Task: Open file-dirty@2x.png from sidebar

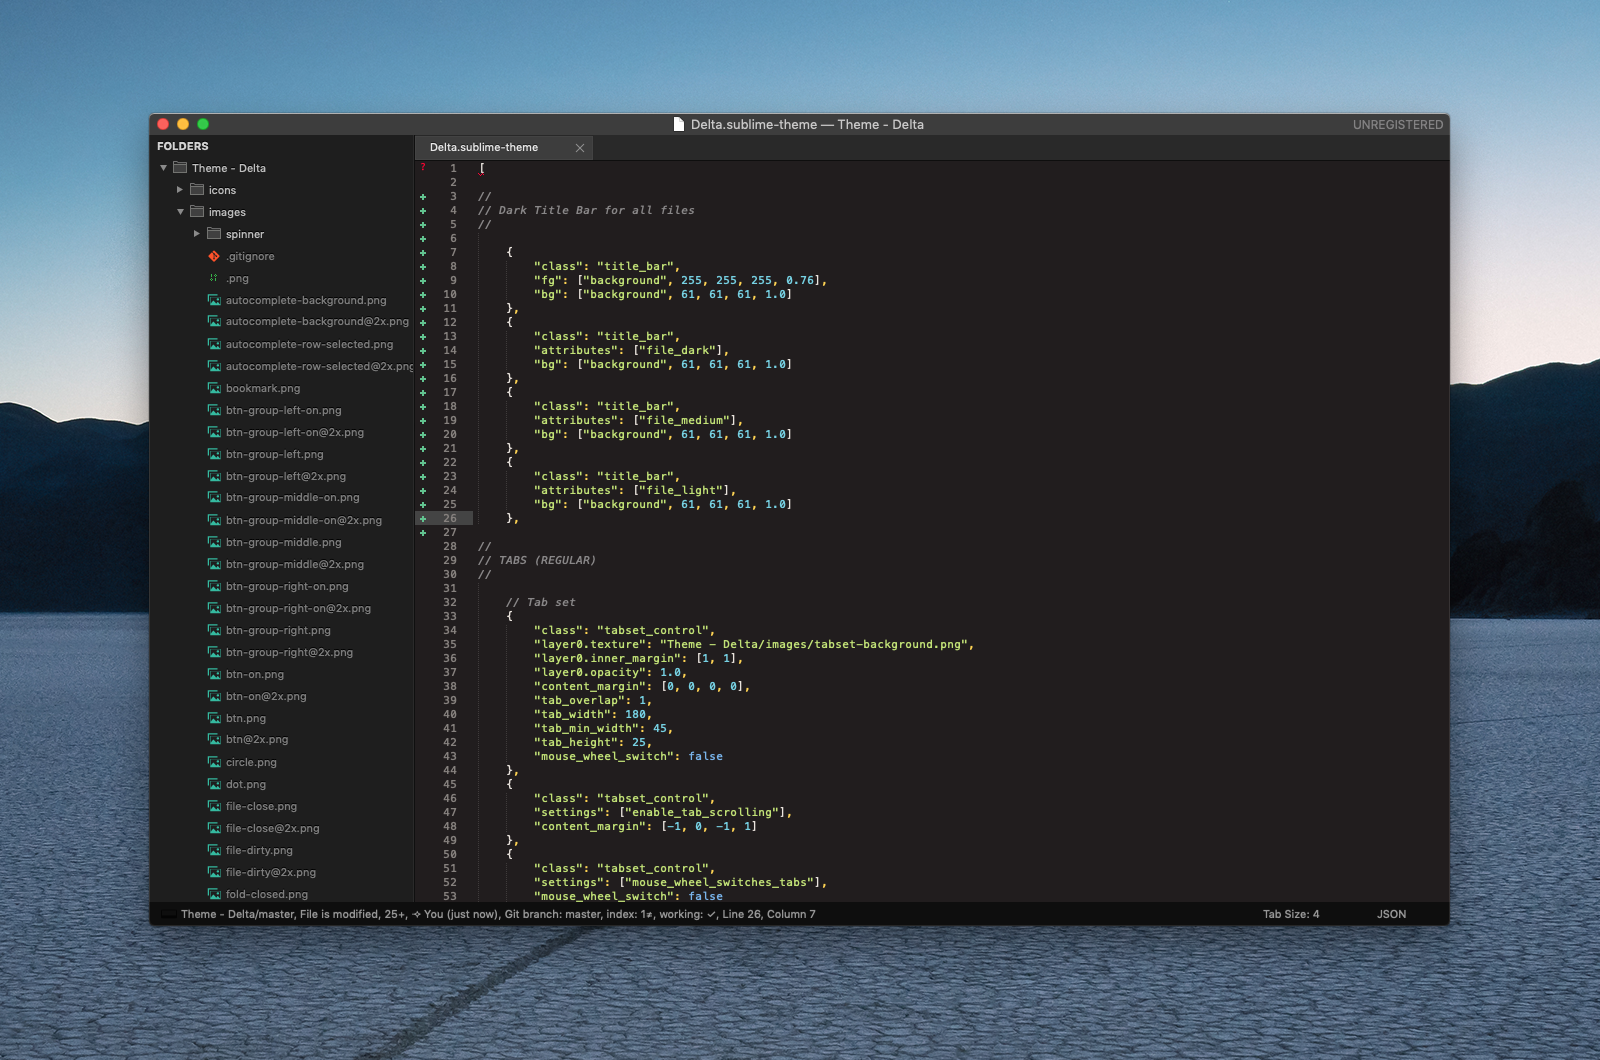Action: coord(271,872)
